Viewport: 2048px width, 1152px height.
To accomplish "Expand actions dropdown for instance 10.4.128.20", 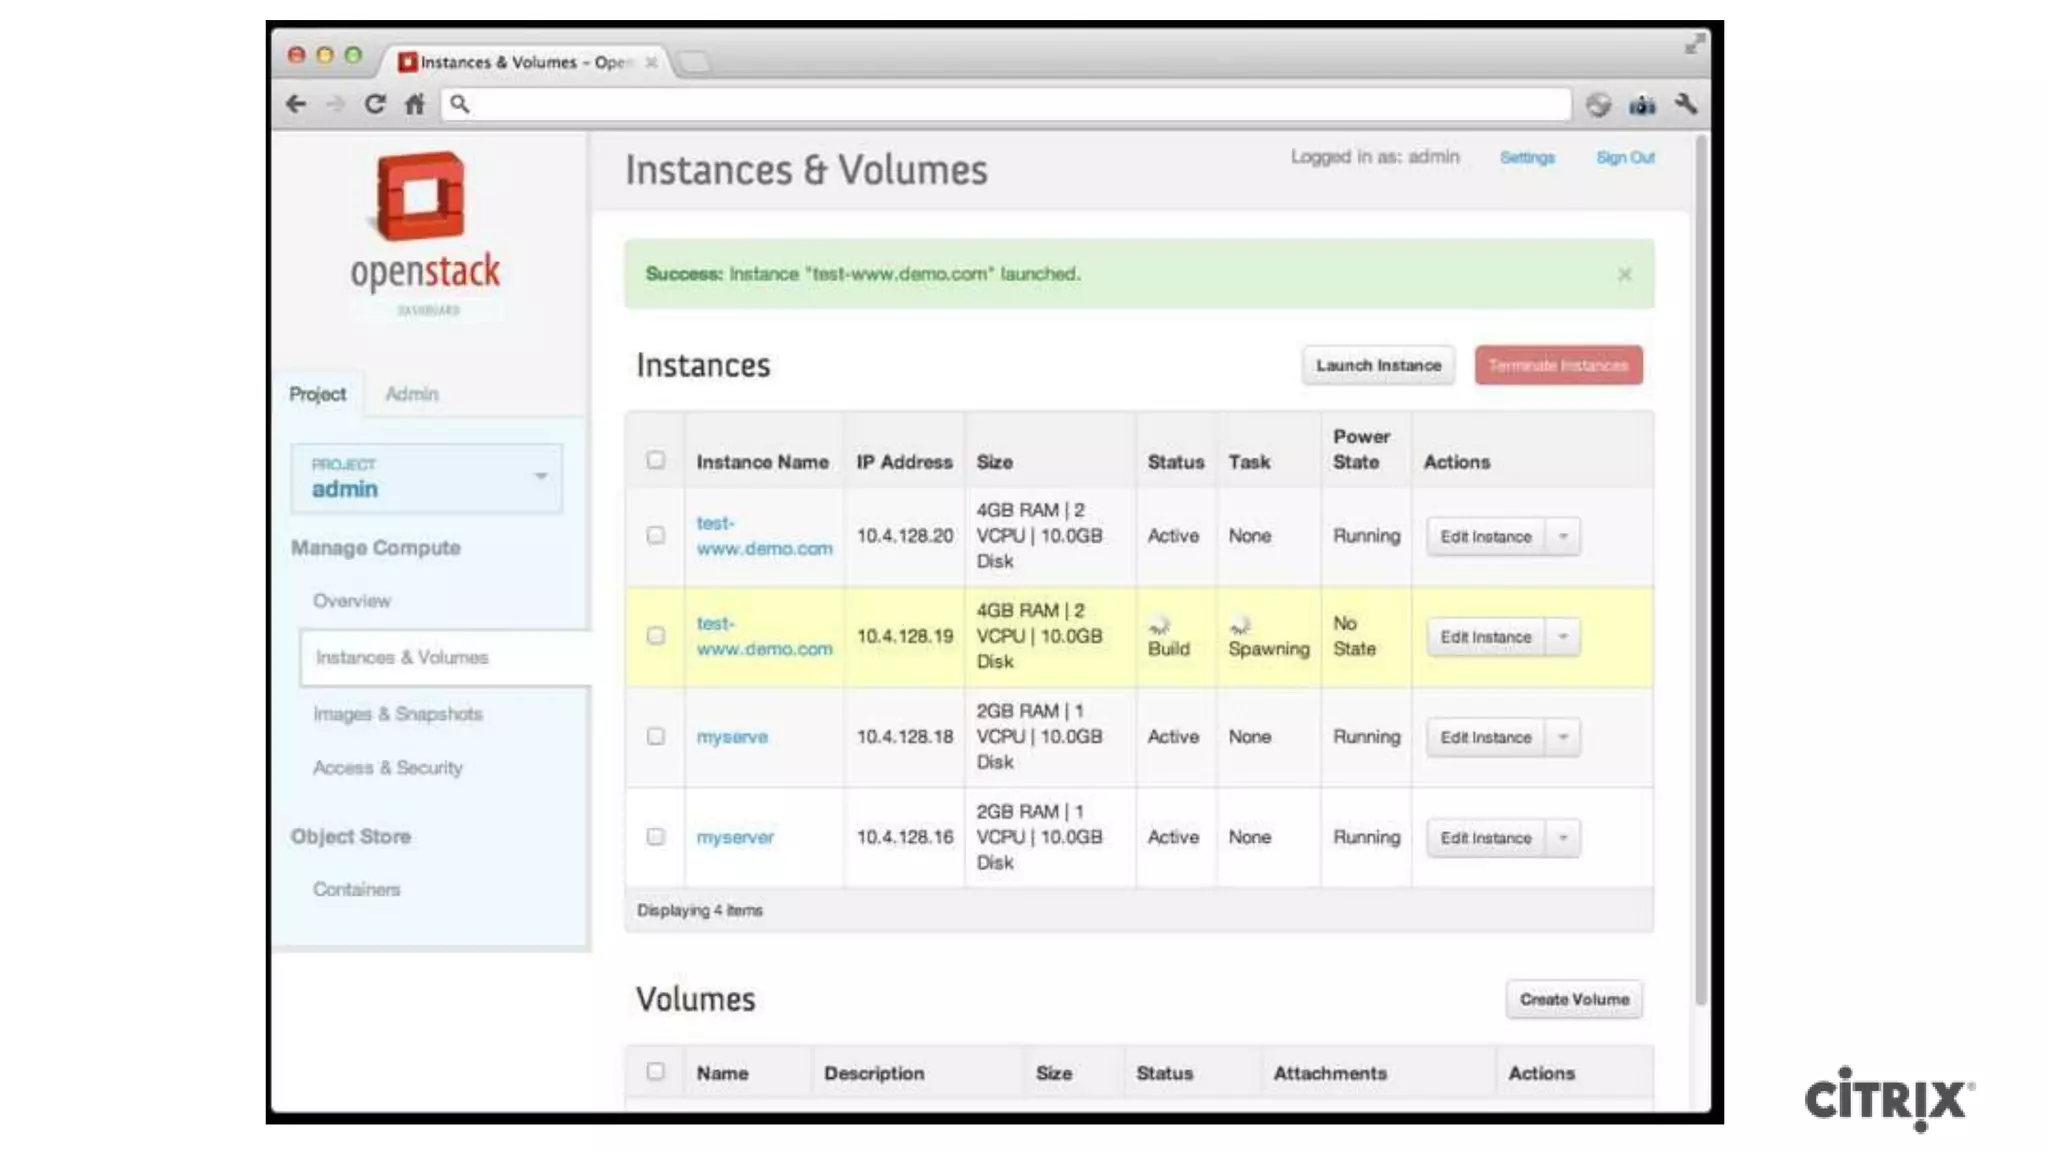I will [x=1563, y=537].
